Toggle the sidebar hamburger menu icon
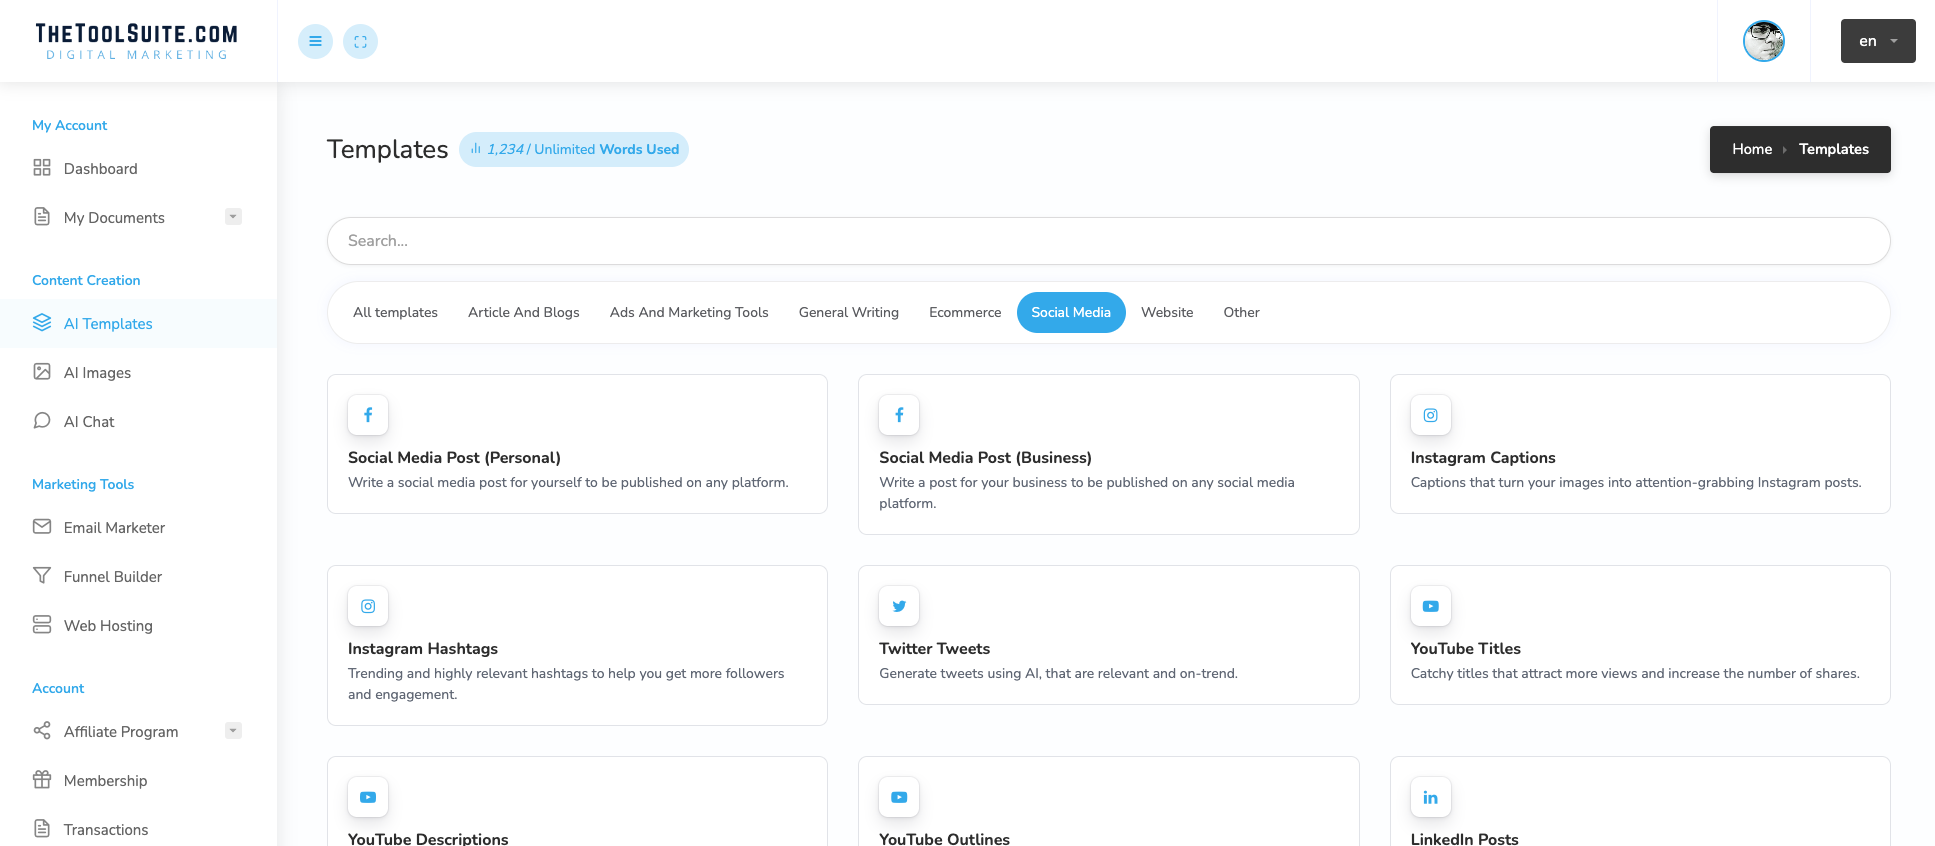Image resolution: width=1935 pixels, height=846 pixels. tap(315, 41)
